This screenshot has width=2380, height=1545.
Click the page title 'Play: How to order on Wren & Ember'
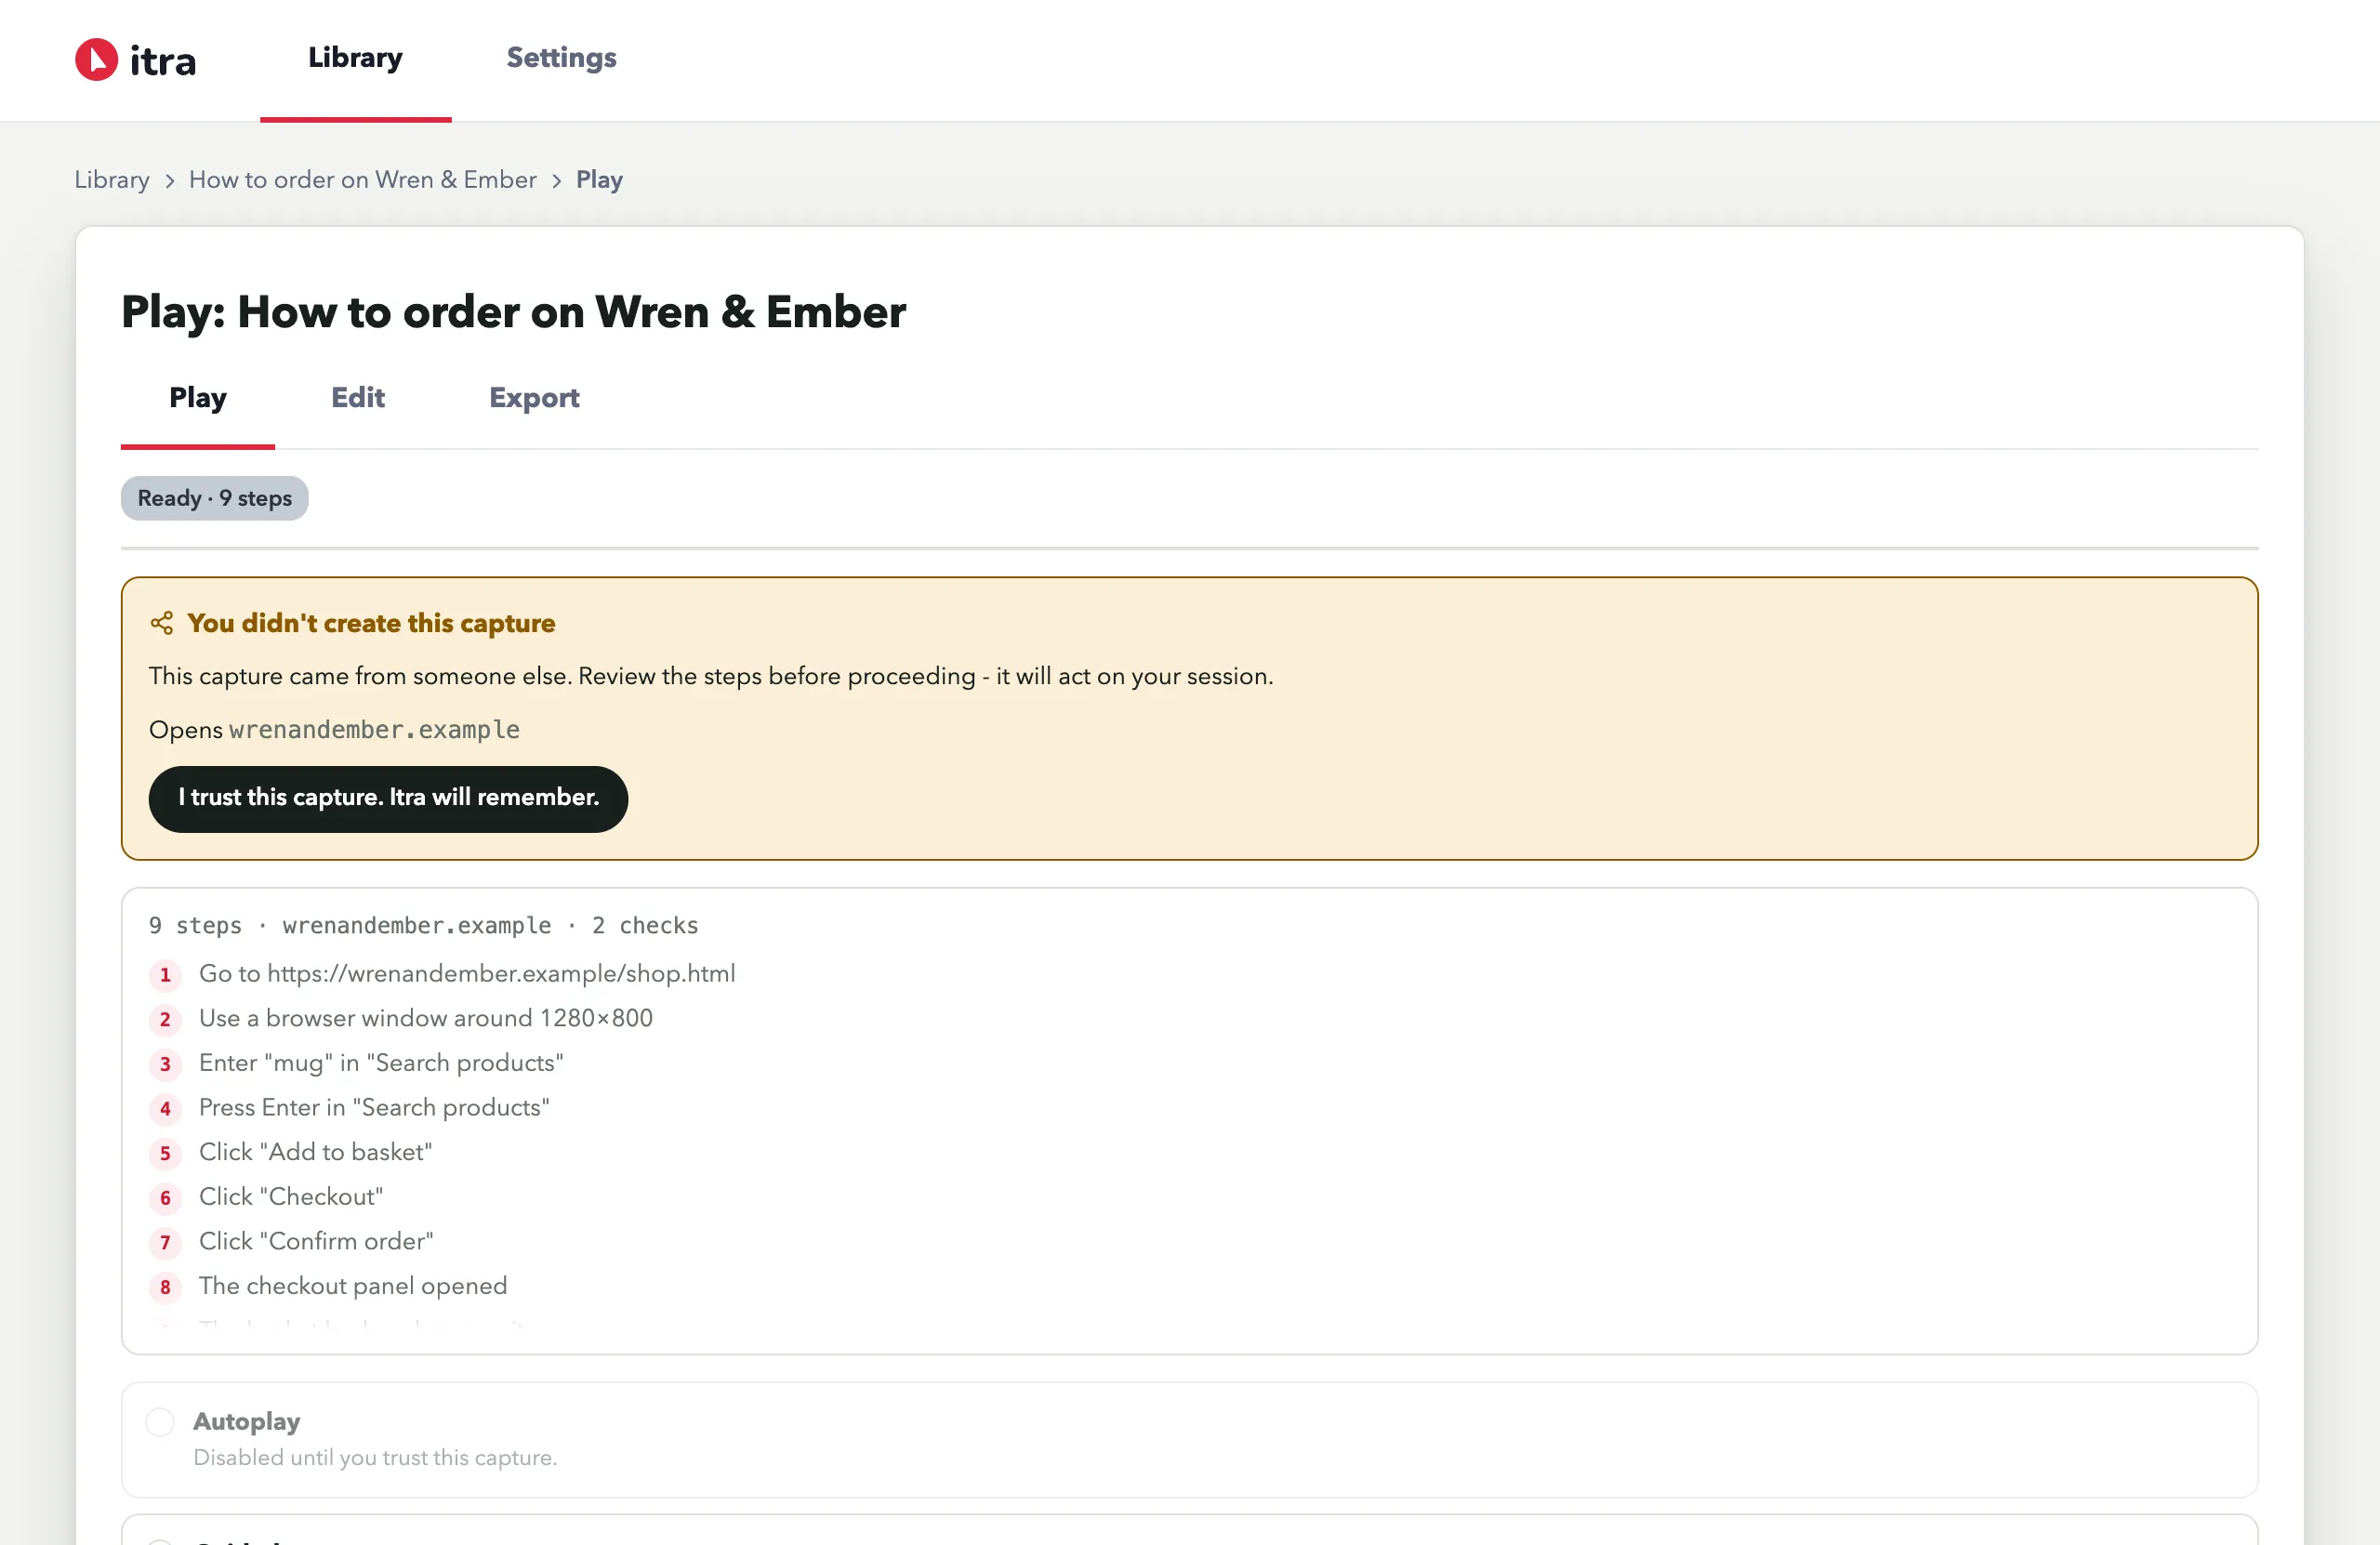[514, 312]
